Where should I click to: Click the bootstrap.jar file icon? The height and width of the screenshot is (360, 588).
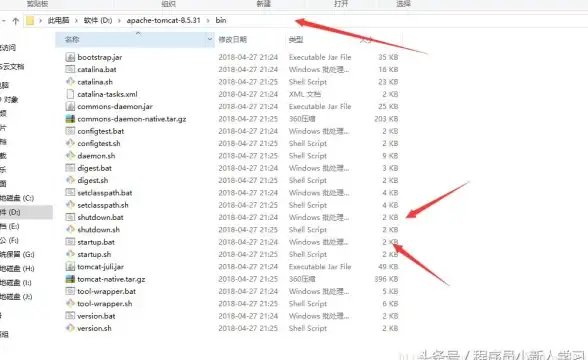[x=70, y=57]
